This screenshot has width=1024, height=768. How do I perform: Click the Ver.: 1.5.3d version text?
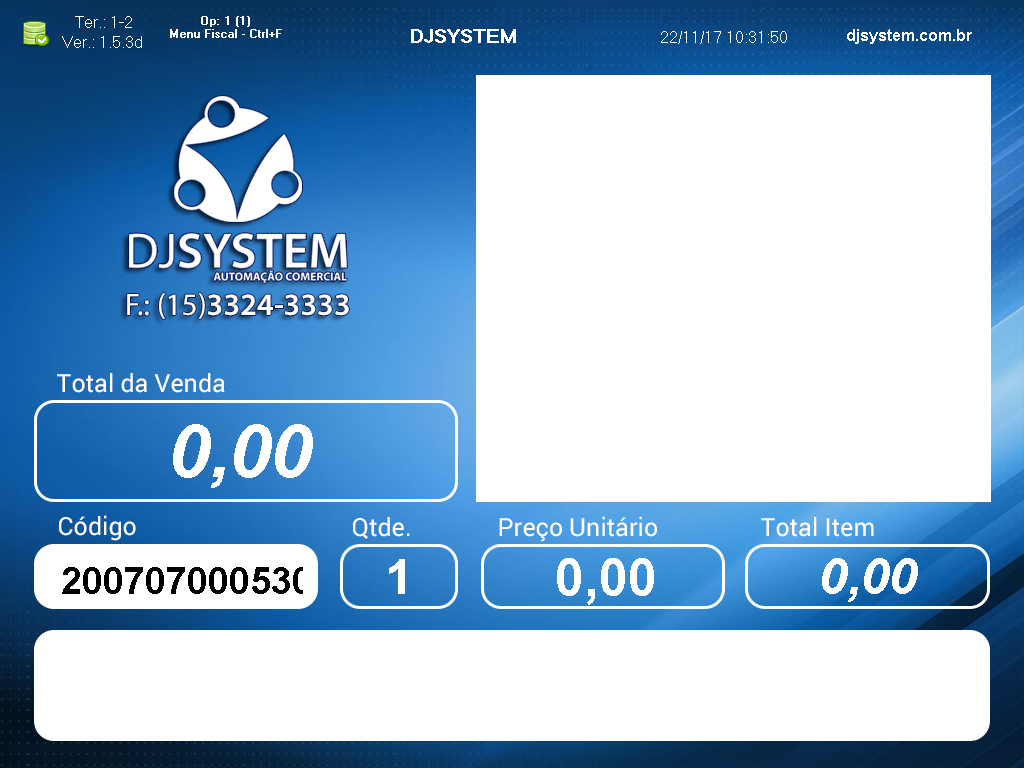103,42
